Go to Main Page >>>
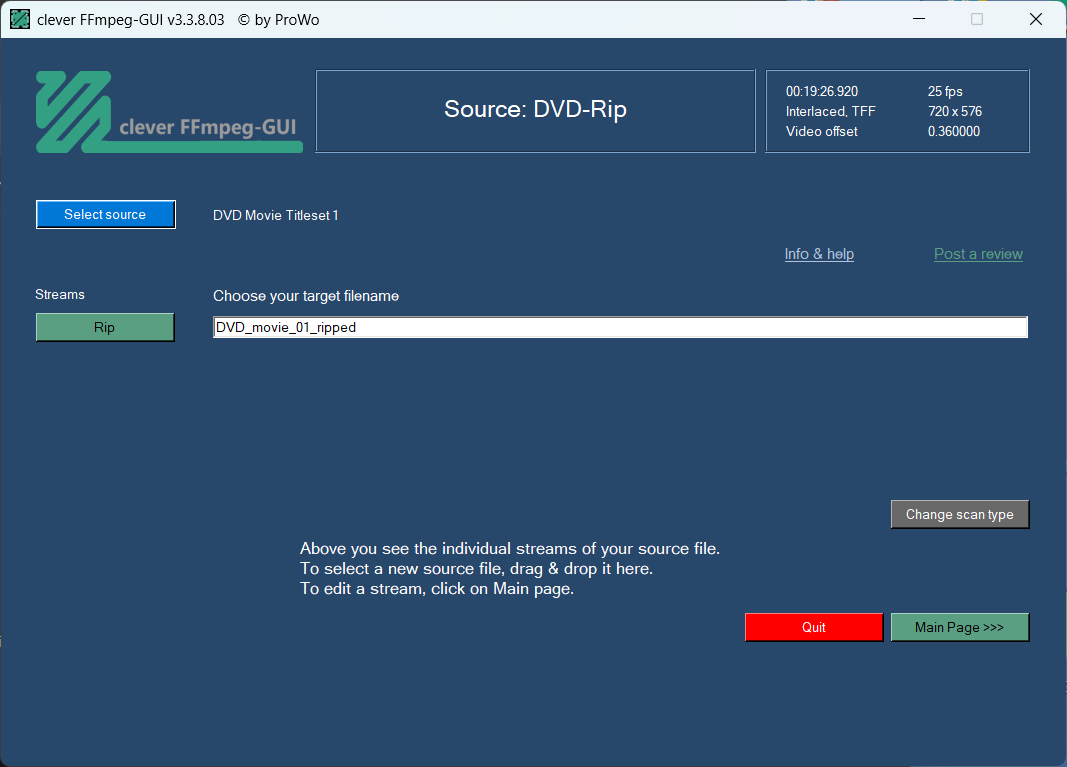Viewport: 1067px width, 767px height. [959, 627]
